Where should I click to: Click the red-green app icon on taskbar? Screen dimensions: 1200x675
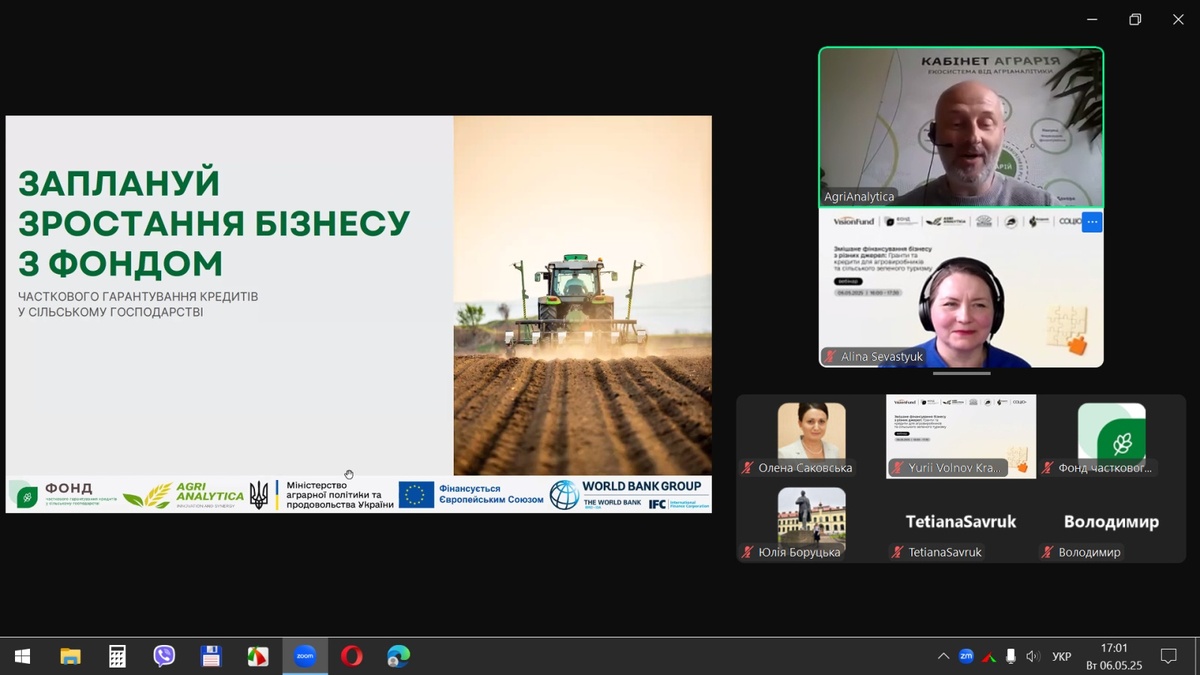[x=258, y=656]
